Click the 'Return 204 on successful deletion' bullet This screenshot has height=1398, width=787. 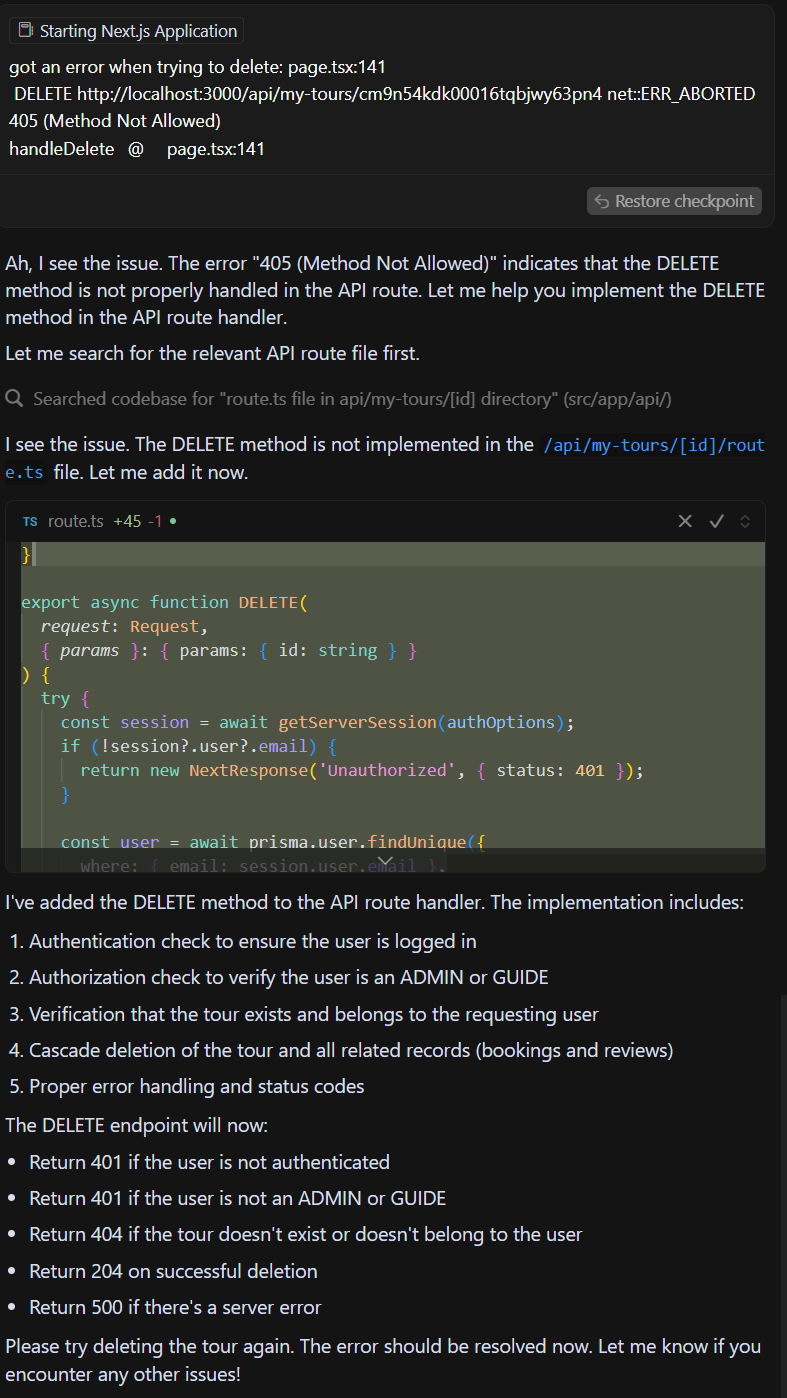click(173, 1271)
